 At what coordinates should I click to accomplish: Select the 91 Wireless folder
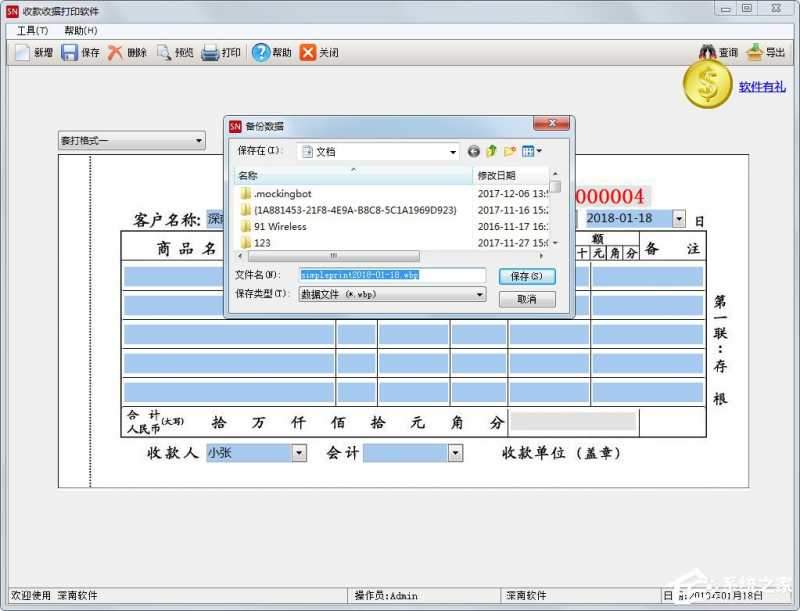280,227
